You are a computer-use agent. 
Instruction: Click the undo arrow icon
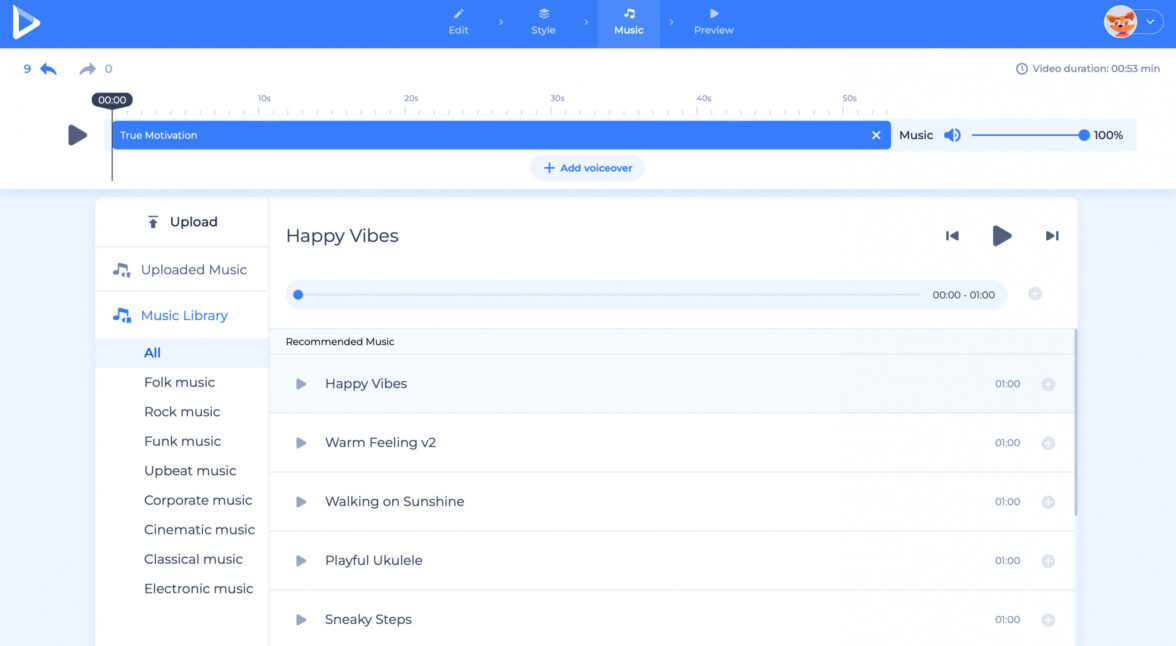pos(48,69)
